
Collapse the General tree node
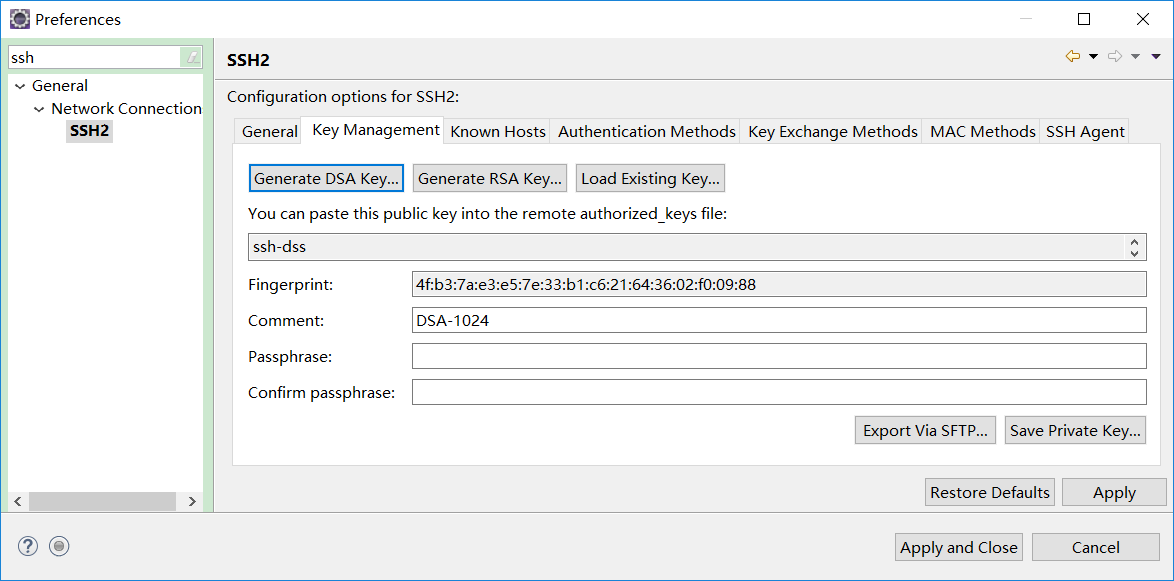20,86
